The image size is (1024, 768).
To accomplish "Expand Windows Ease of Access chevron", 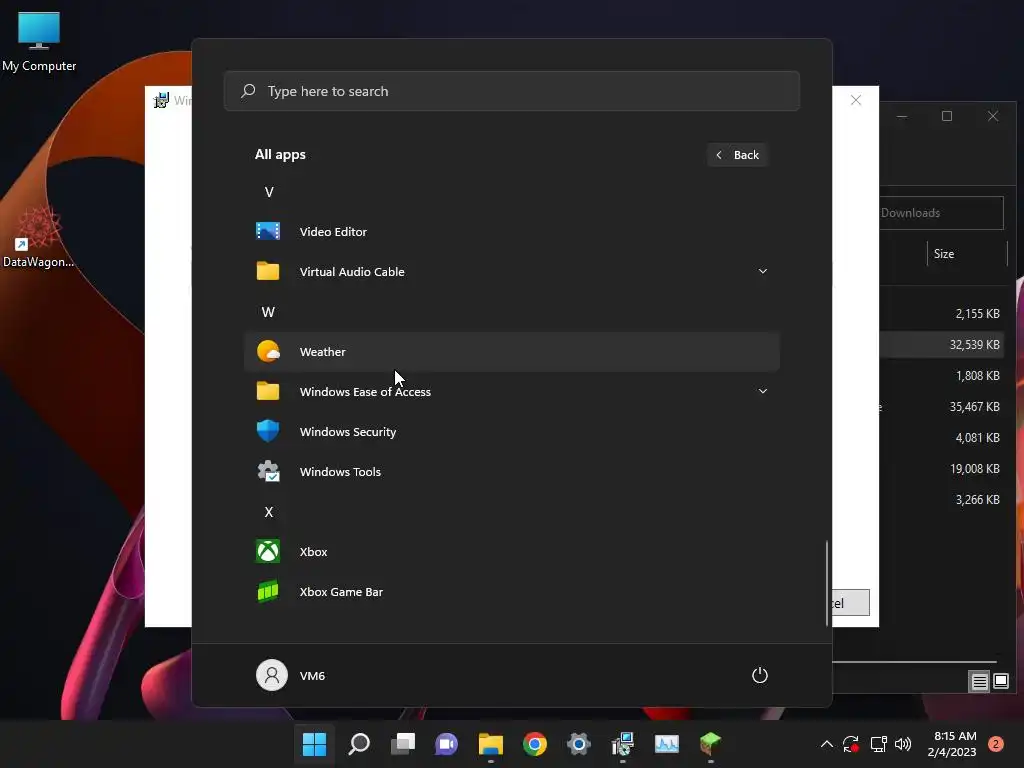I will (x=763, y=391).
